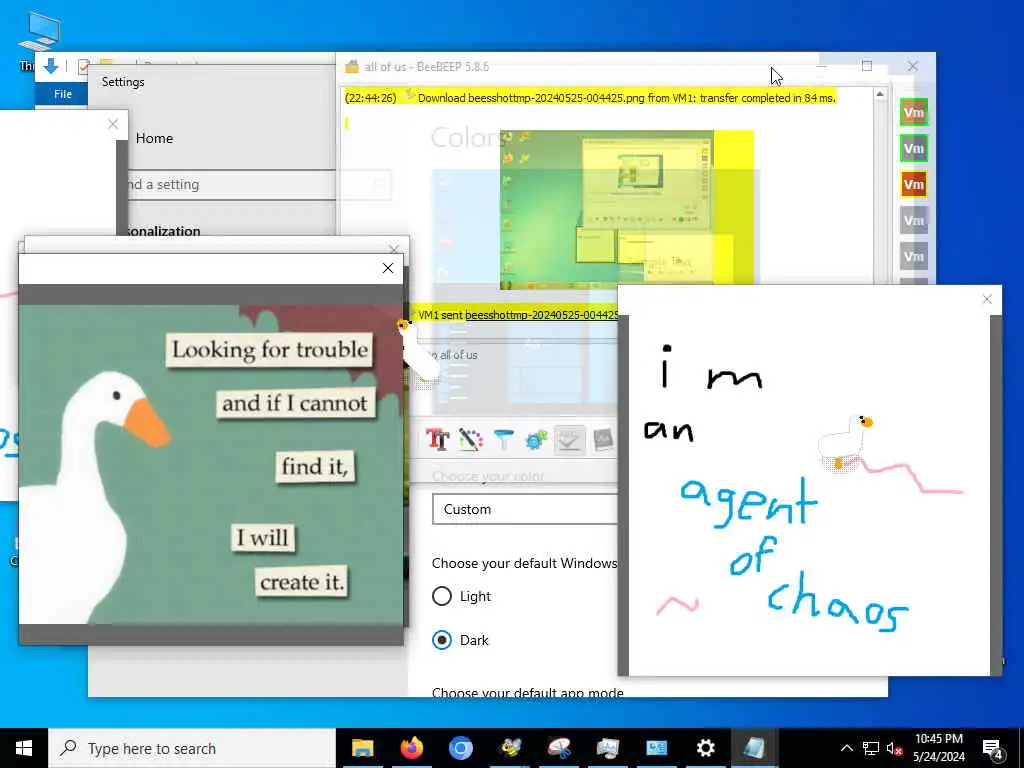Go to Home in Settings window

point(154,138)
